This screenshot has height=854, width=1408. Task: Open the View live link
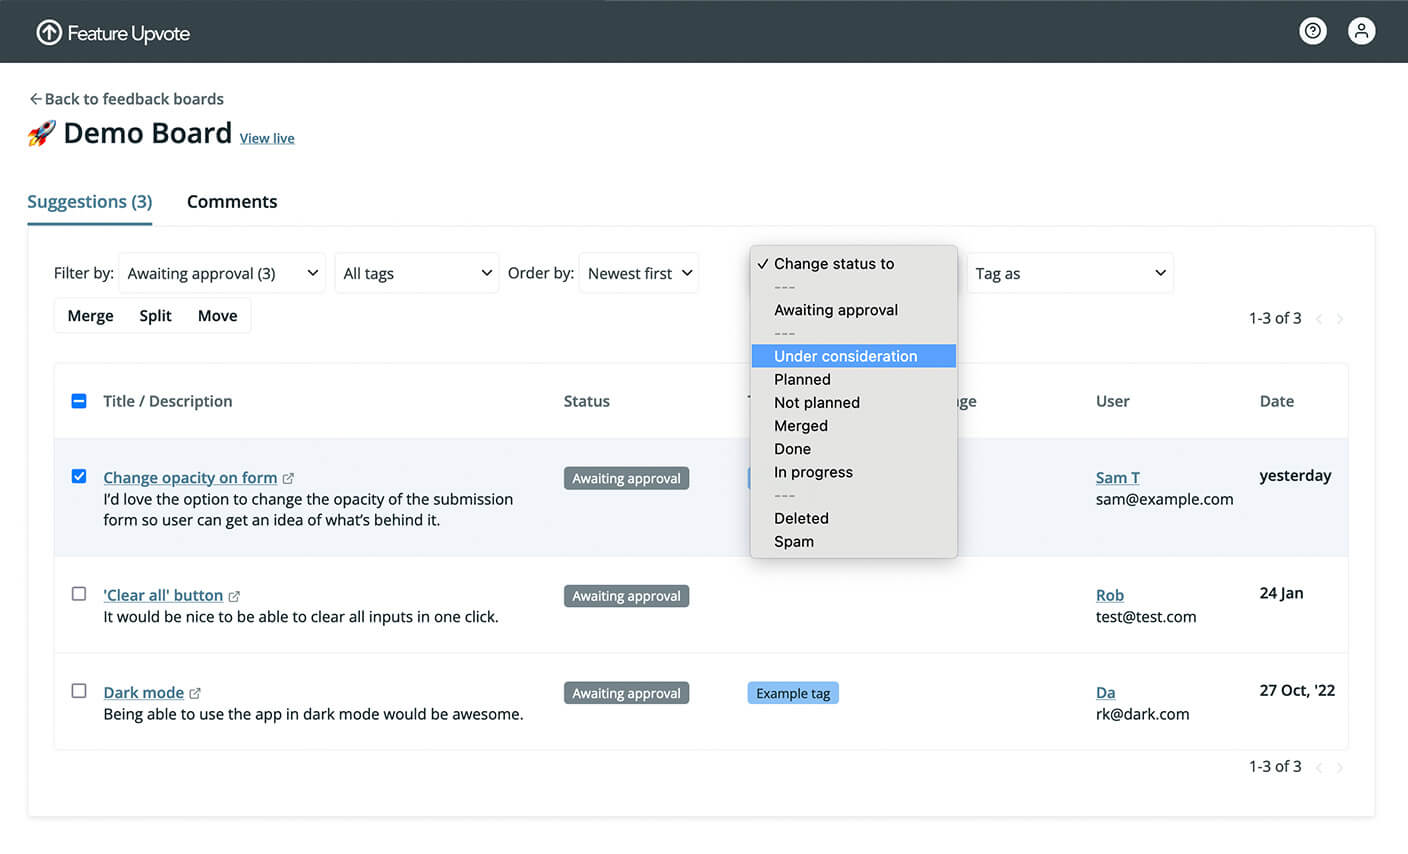[267, 138]
